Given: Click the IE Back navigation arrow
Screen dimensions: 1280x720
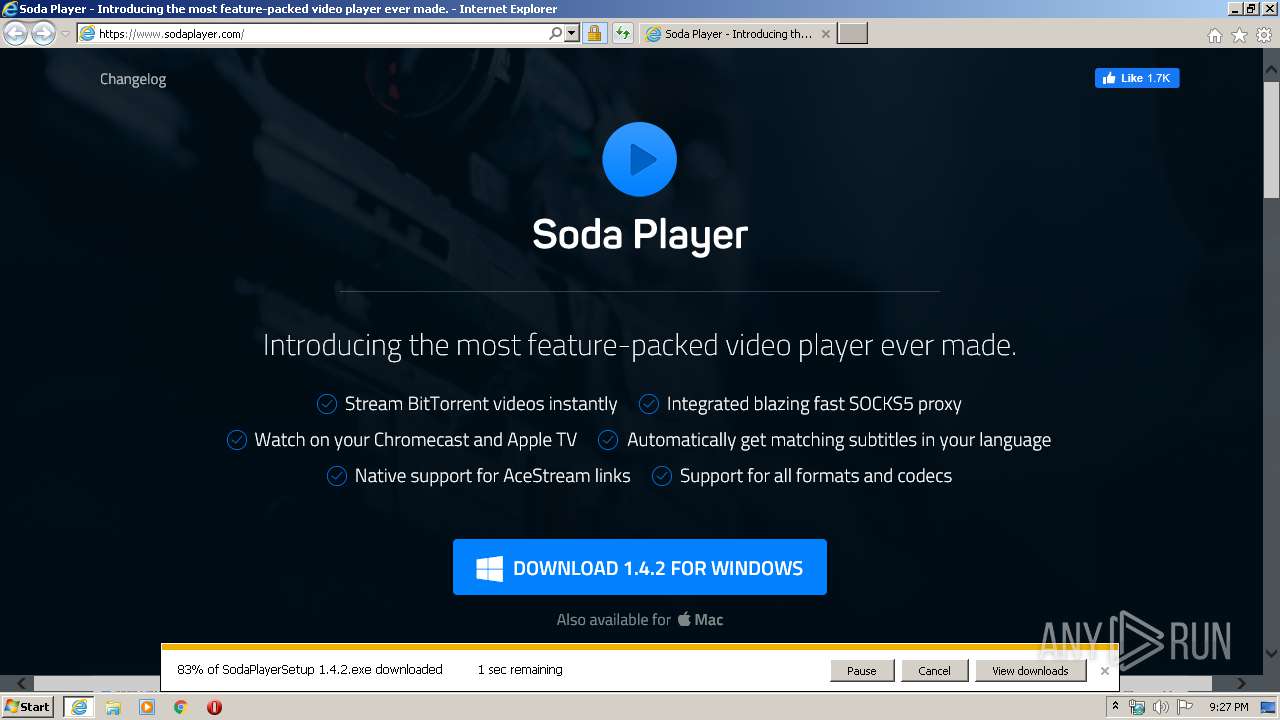Looking at the screenshot, I should [x=15, y=33].
